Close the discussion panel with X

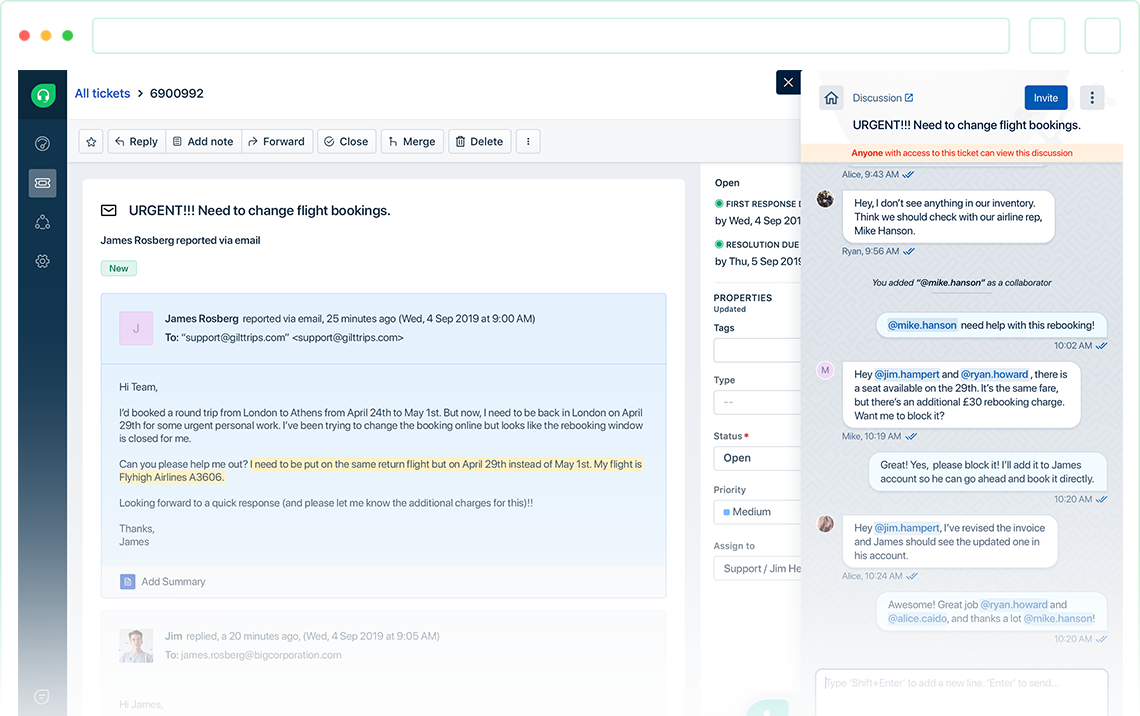click(788, 82)
